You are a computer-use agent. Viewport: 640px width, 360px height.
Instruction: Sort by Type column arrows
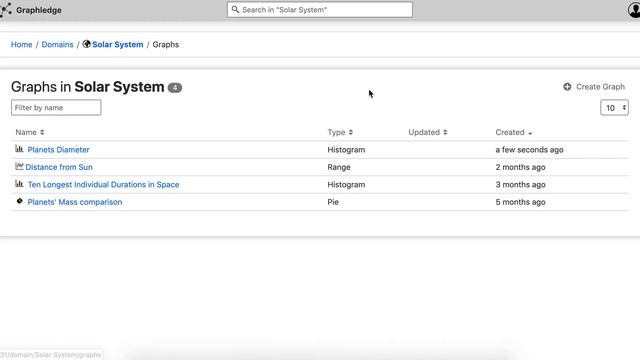[351, 132]
